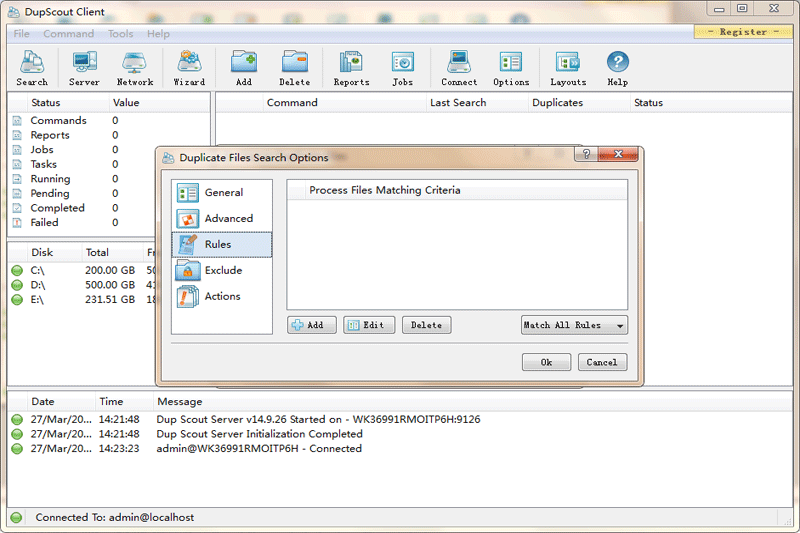
Task: Open the Server toolbar icon
Action: [84, 69]
